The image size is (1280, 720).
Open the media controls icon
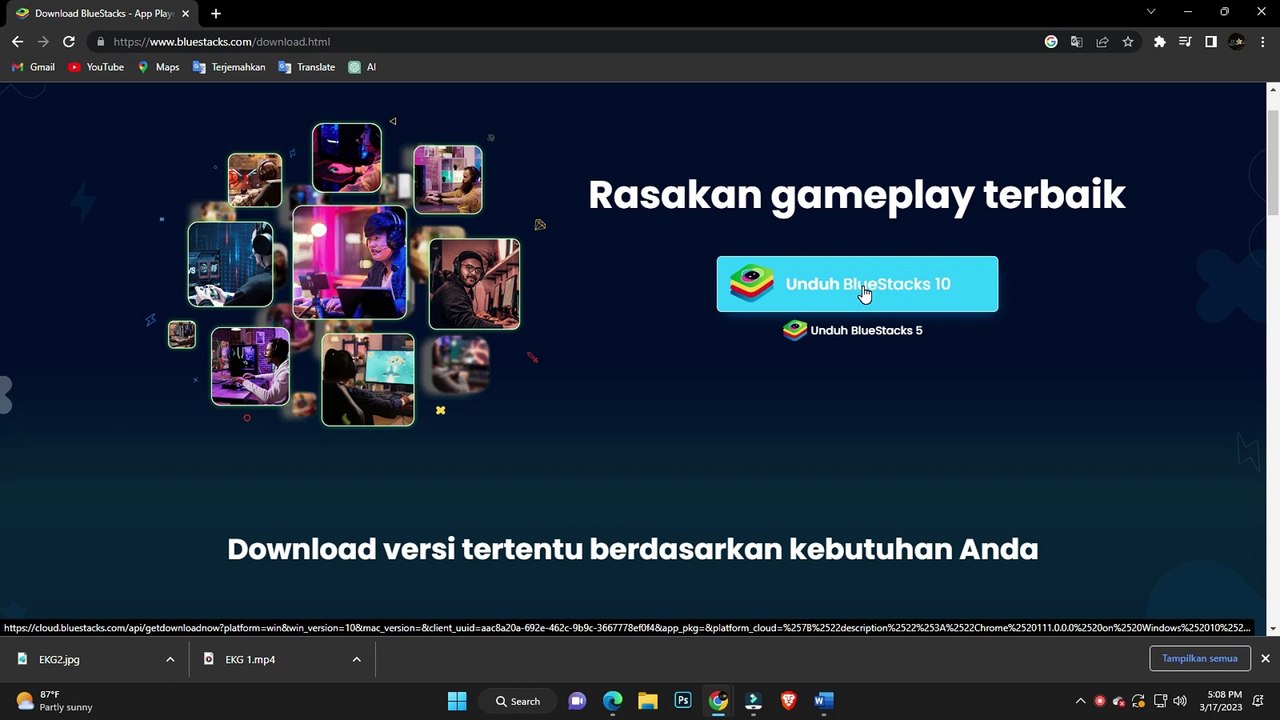click(1185, 42)
